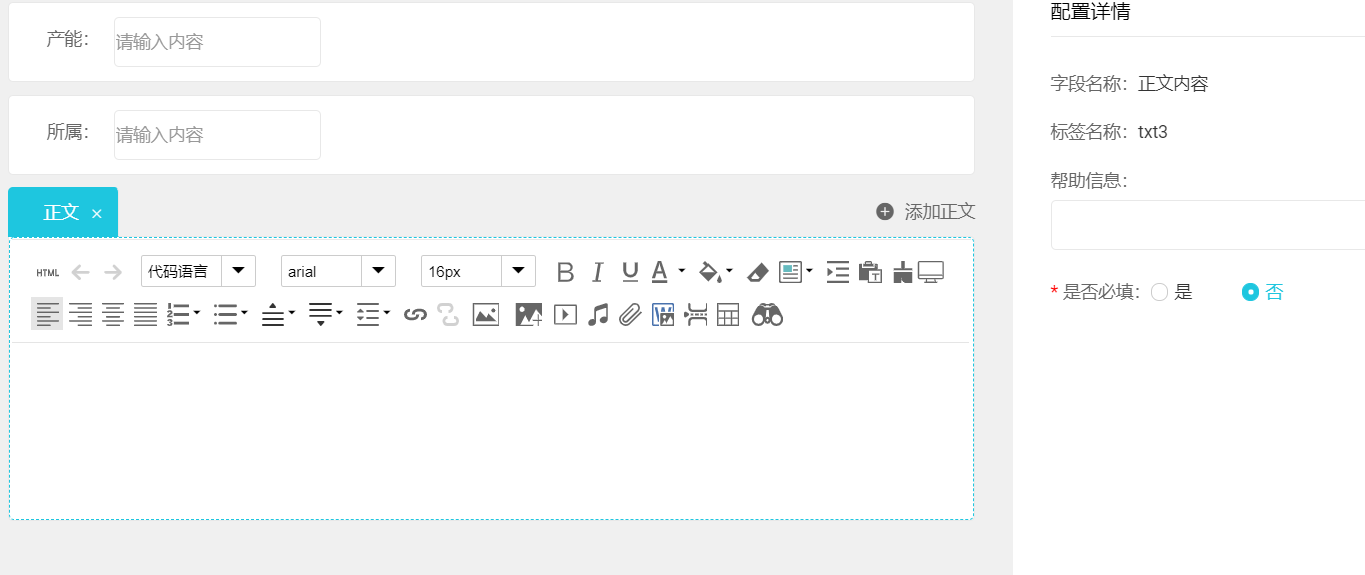This screenshot has width=1365, height=575.
Task: Open font color dropdown arrow
Action: click(682, 271)
